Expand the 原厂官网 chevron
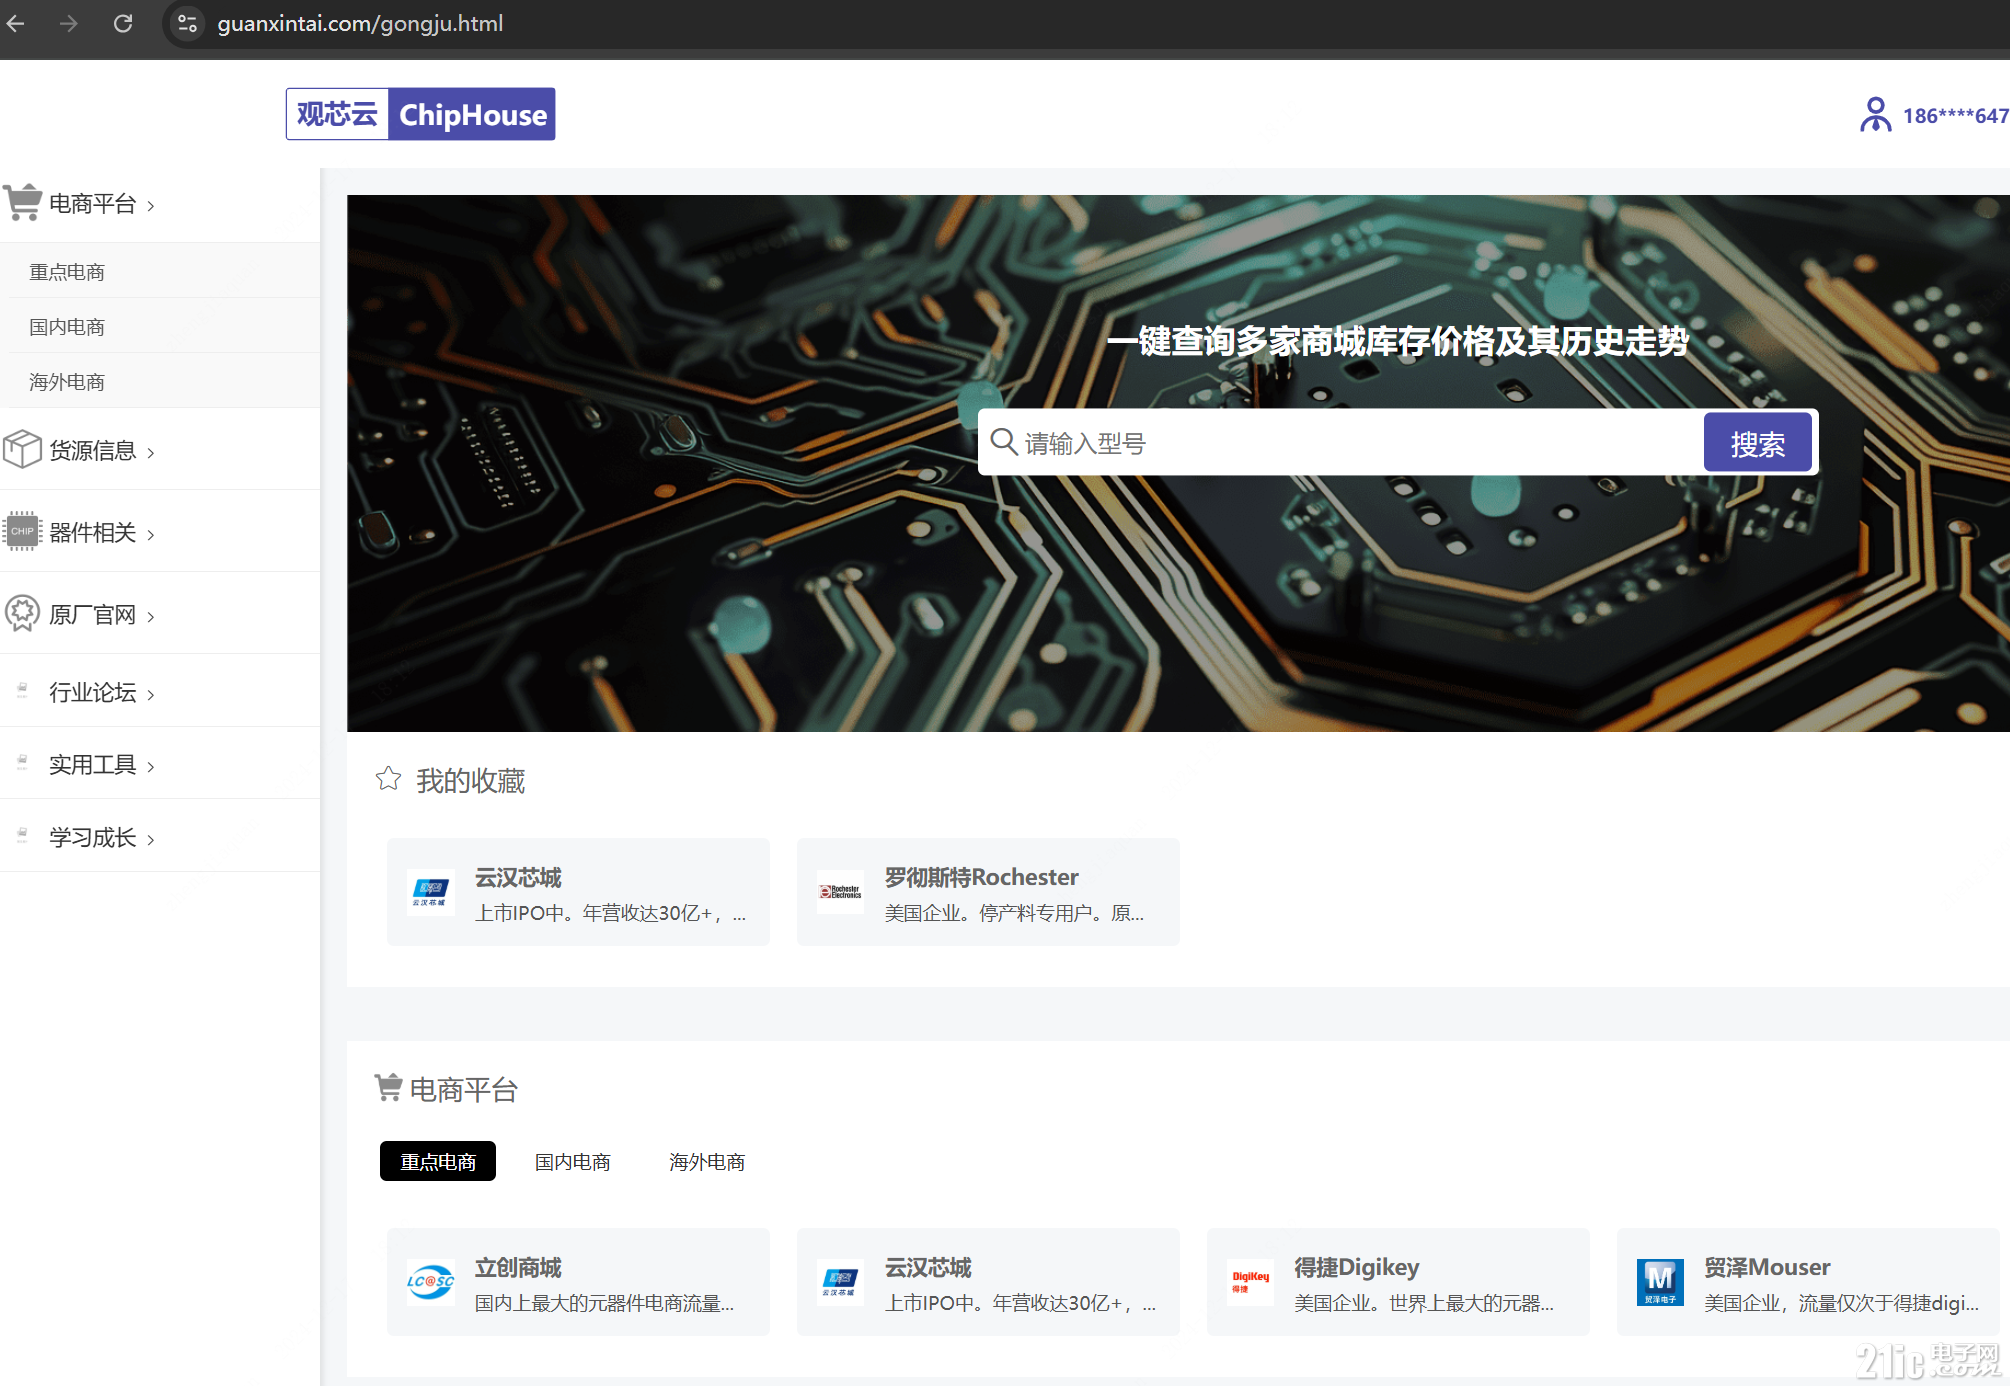The image size is (2010, 1386). (151, 617)
